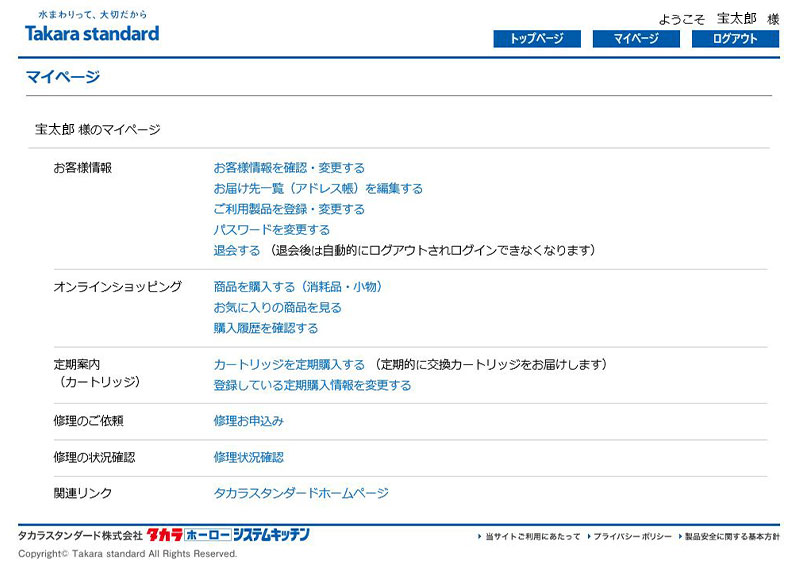Screen dimensions: 800x570
Task: Click 宝太郎 様のマイページ text
Action: click(x=97, y=130)
